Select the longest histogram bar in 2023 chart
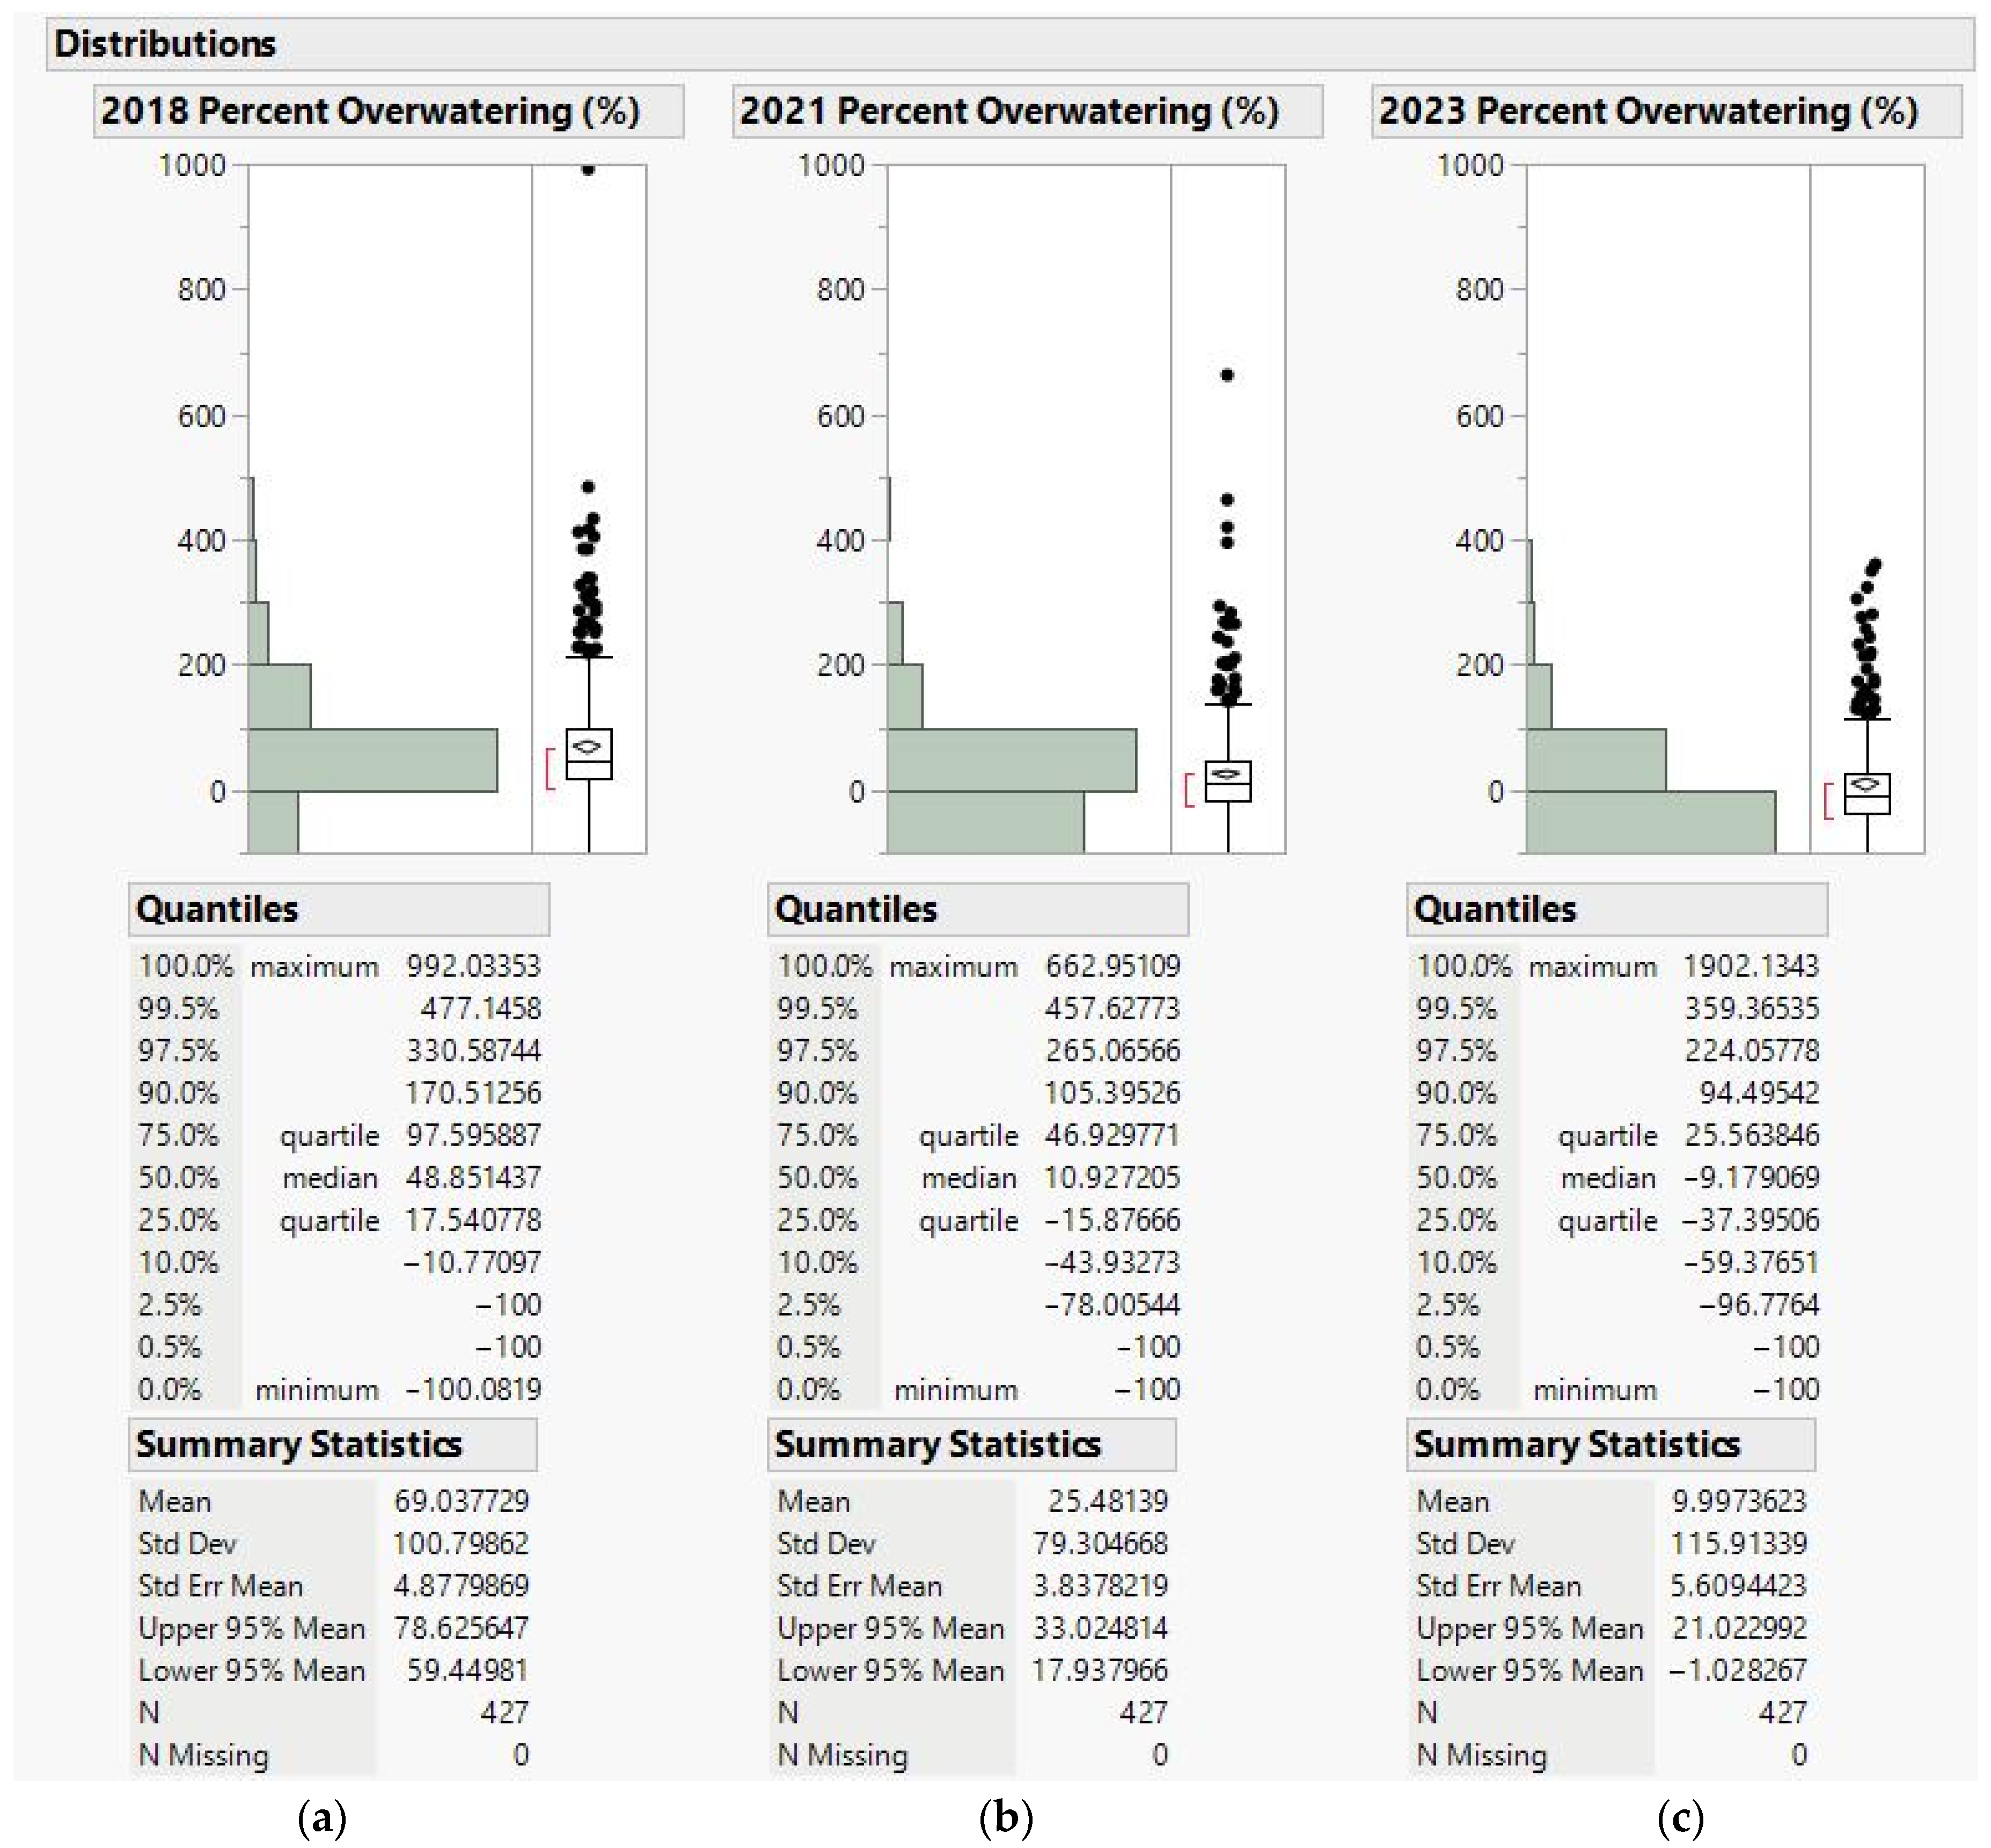1991x1848 pixels. (x=1650, y=822)
